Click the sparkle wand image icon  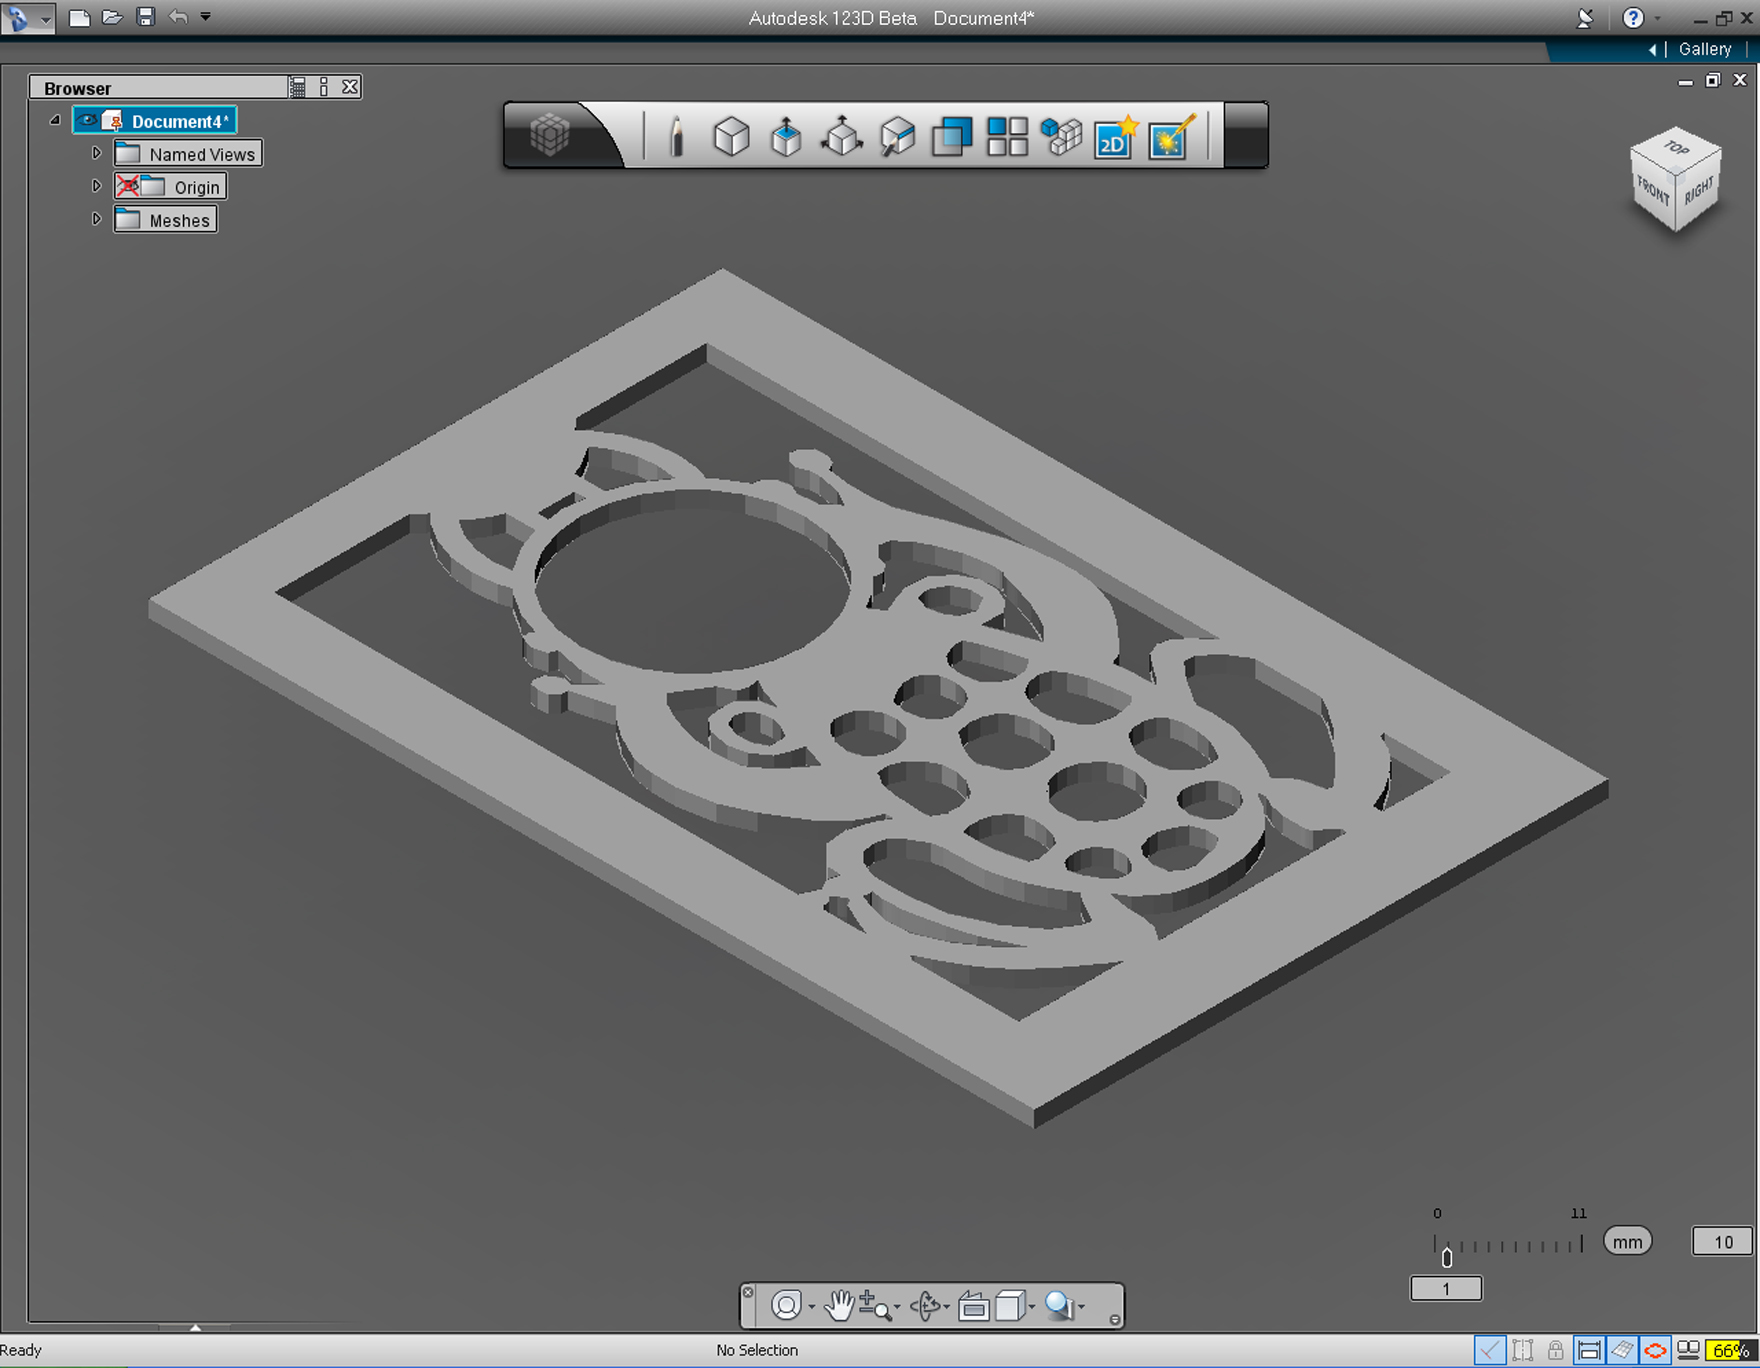(x=1172, y=136)
